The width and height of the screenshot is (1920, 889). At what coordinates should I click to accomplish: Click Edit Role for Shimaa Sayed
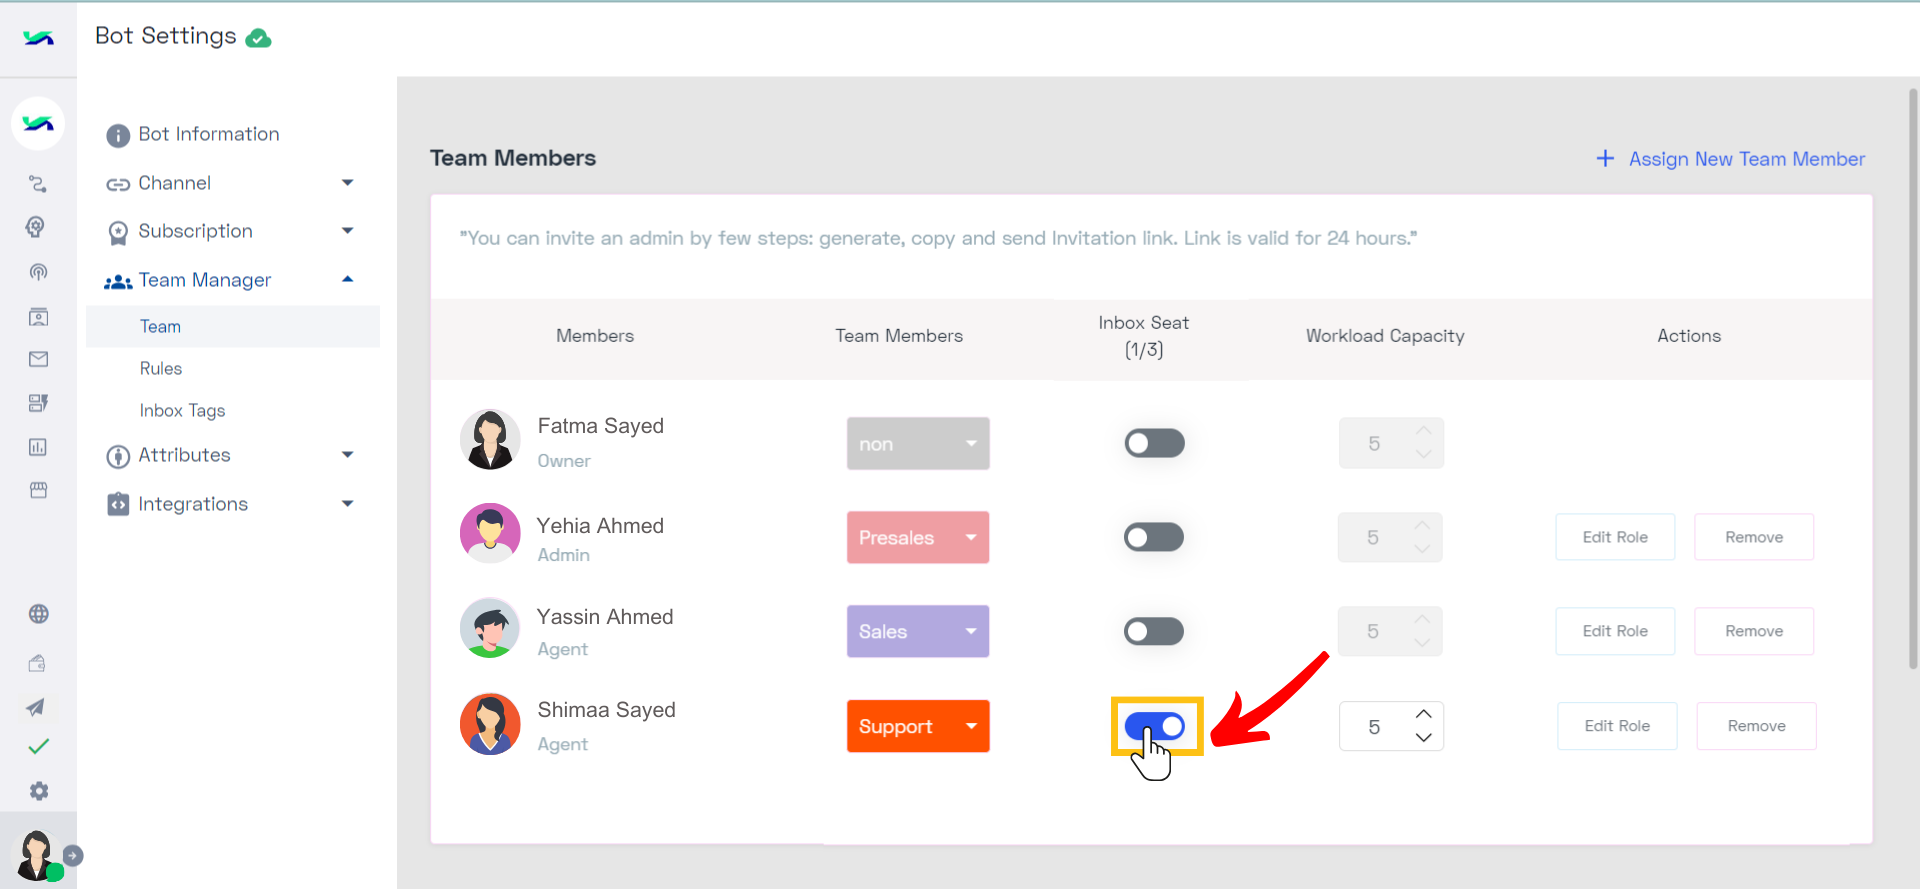(x=1617, y=726)
